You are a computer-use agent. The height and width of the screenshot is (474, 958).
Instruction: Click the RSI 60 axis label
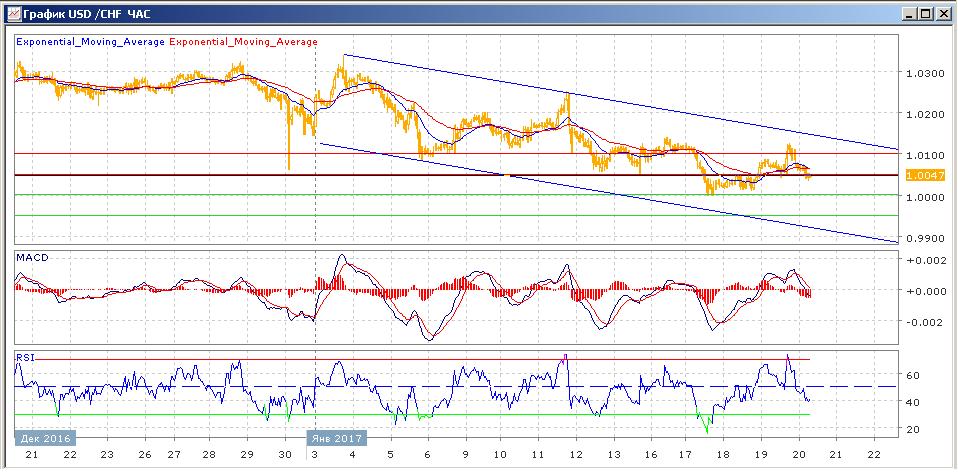[914, 375]
